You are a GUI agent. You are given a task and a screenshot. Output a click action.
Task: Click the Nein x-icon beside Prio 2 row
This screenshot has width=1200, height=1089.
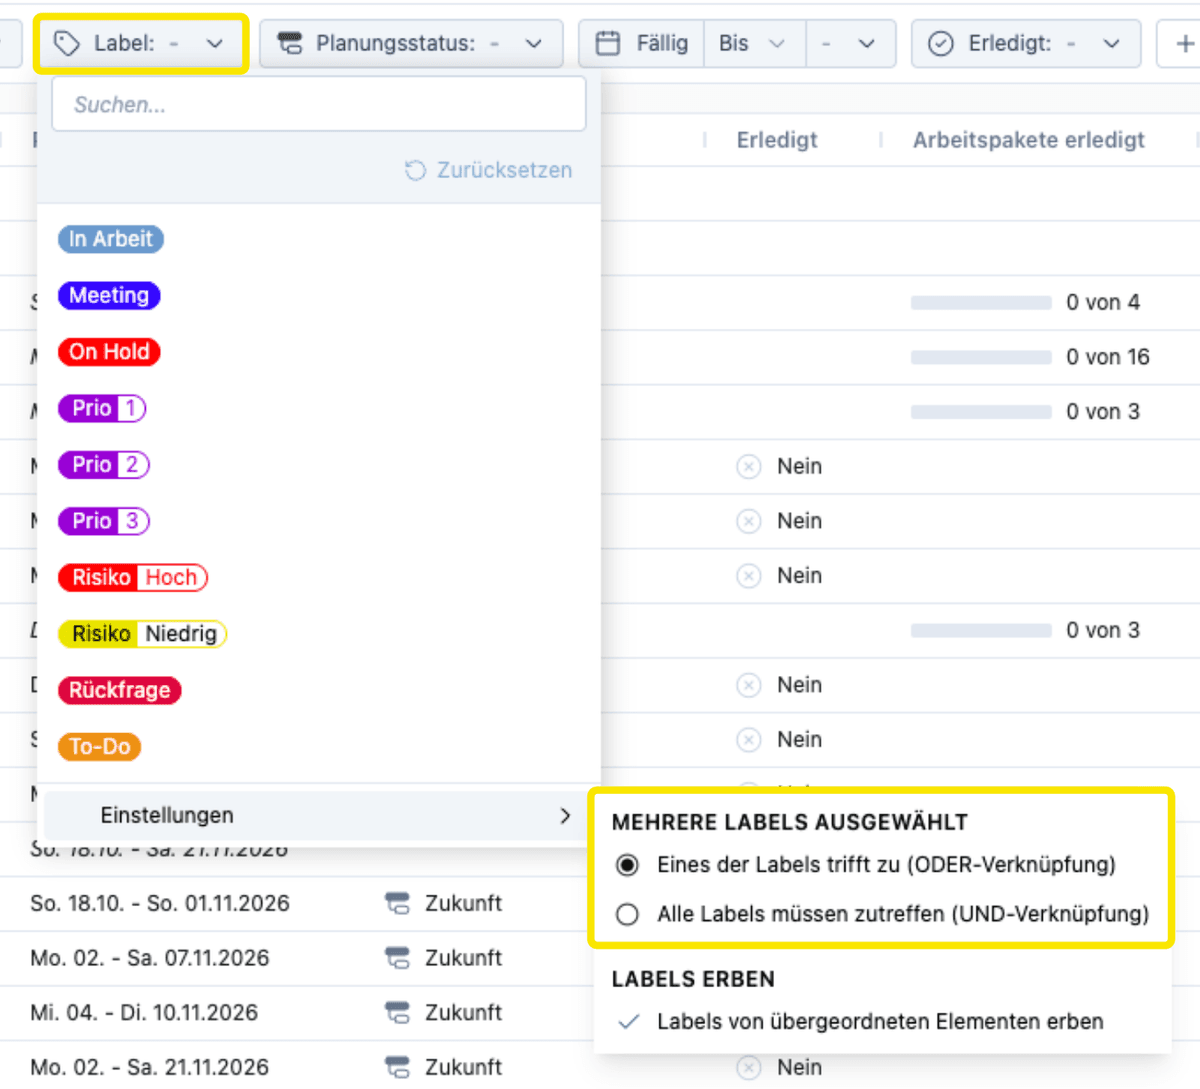[749, 467]
